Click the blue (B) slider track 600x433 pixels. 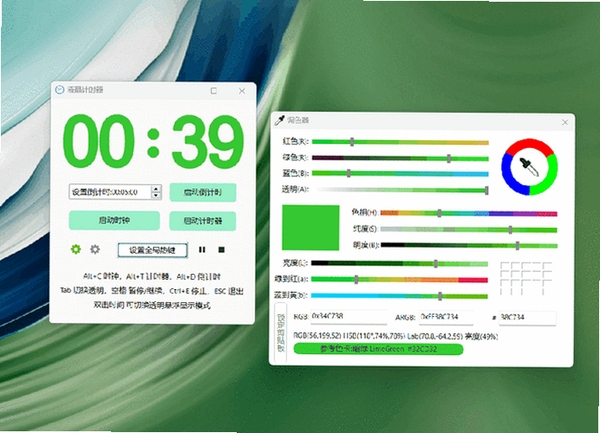click(400, 174)
